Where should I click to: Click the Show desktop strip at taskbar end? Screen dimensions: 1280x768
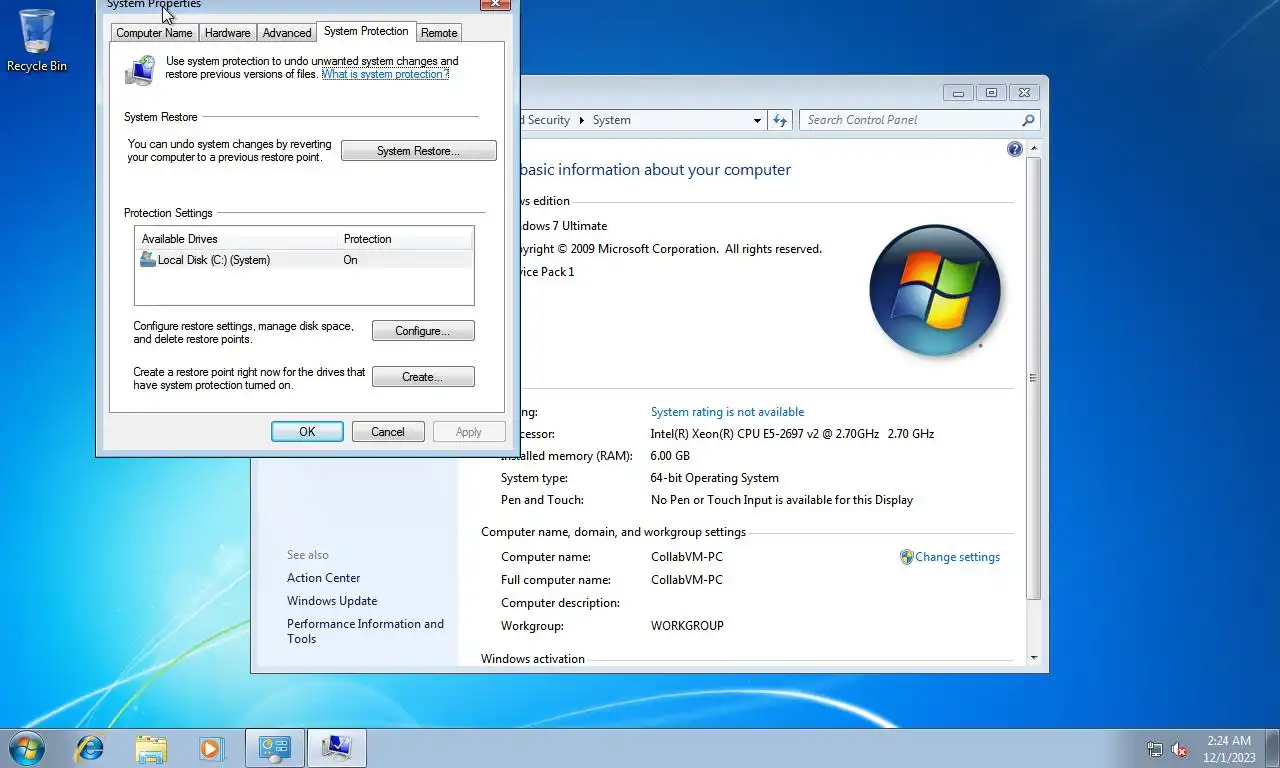pyautogui.click(x=1273, y=749)
